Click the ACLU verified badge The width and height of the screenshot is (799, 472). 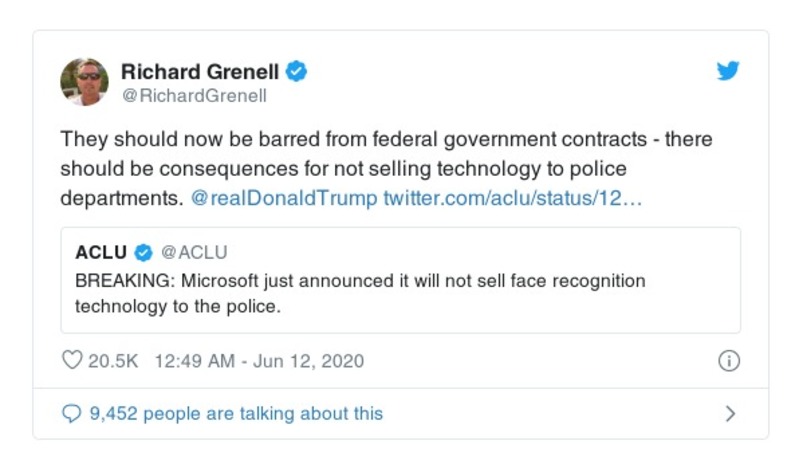pyautogui.click(x=143, y=253)
